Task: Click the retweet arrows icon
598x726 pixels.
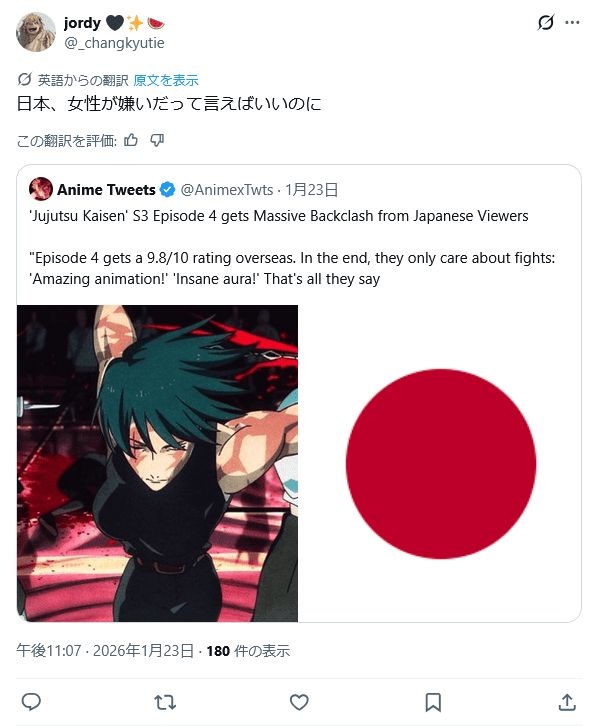Action: tap(165, 702)
